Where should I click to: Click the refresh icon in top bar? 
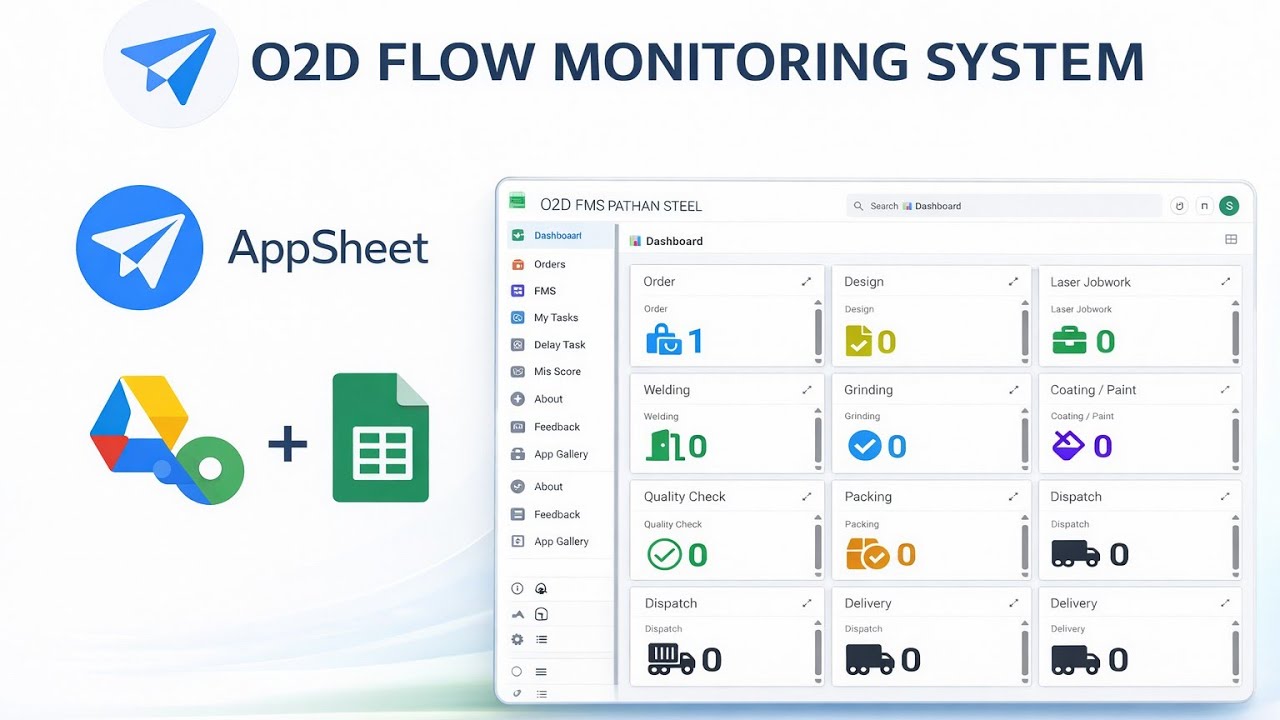[1179, 206]
